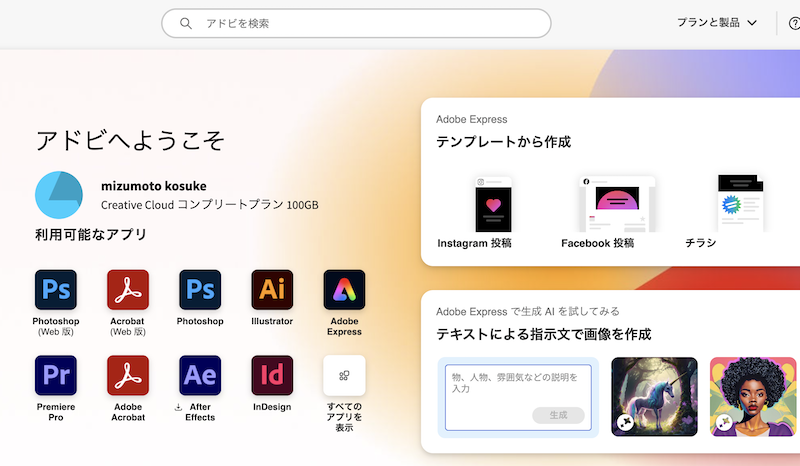
Task: Open the InDesign app icon
Action: (x=272, y=376)
